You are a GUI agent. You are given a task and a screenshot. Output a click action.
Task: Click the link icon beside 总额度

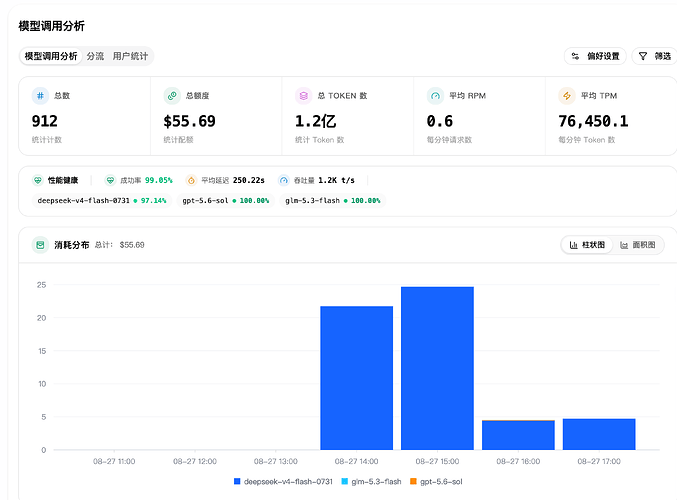pos(172,95)
